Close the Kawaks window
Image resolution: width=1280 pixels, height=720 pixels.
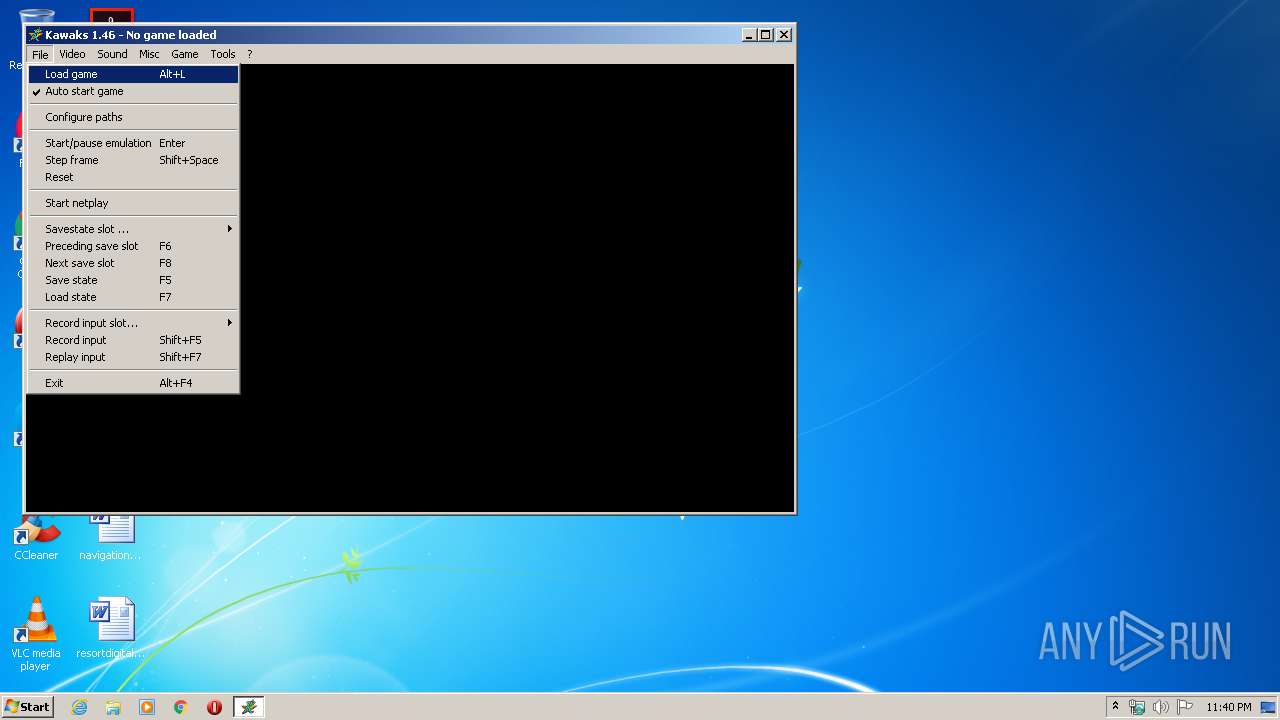[784, 35]
